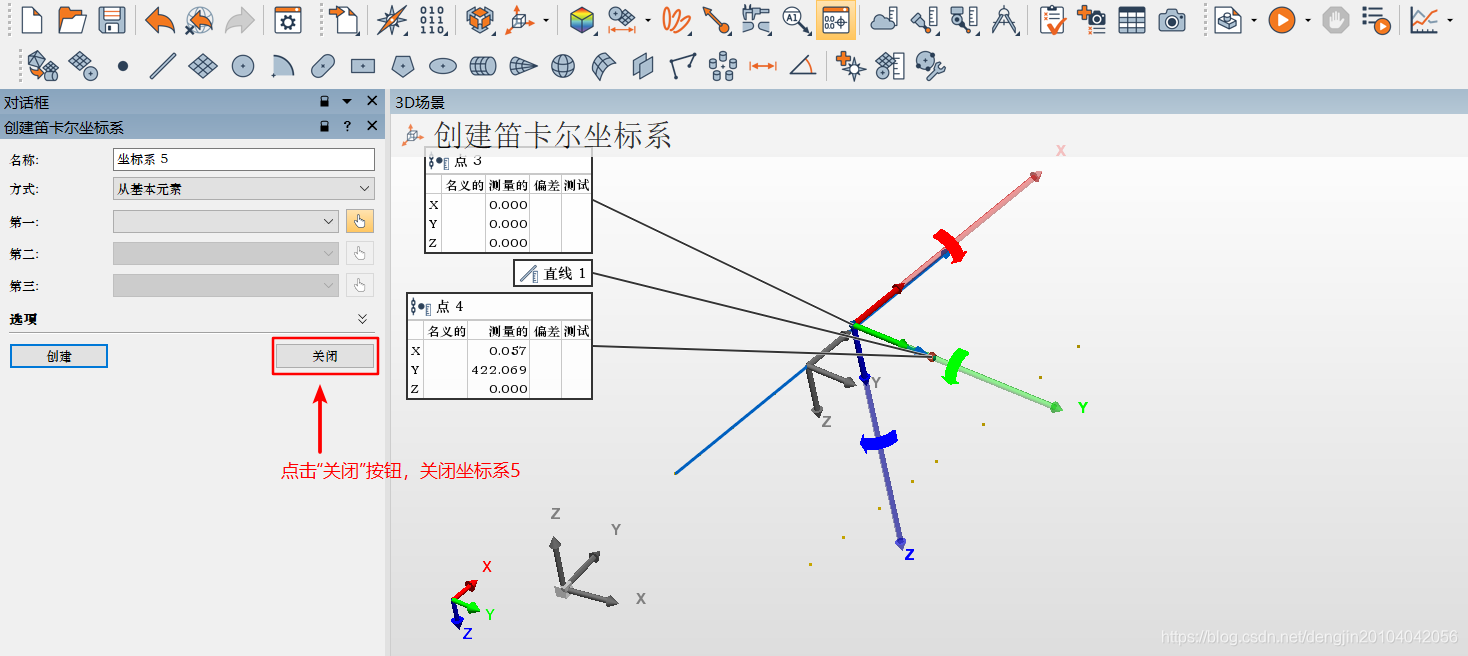Create a point with the dot icon

point(123,66)
